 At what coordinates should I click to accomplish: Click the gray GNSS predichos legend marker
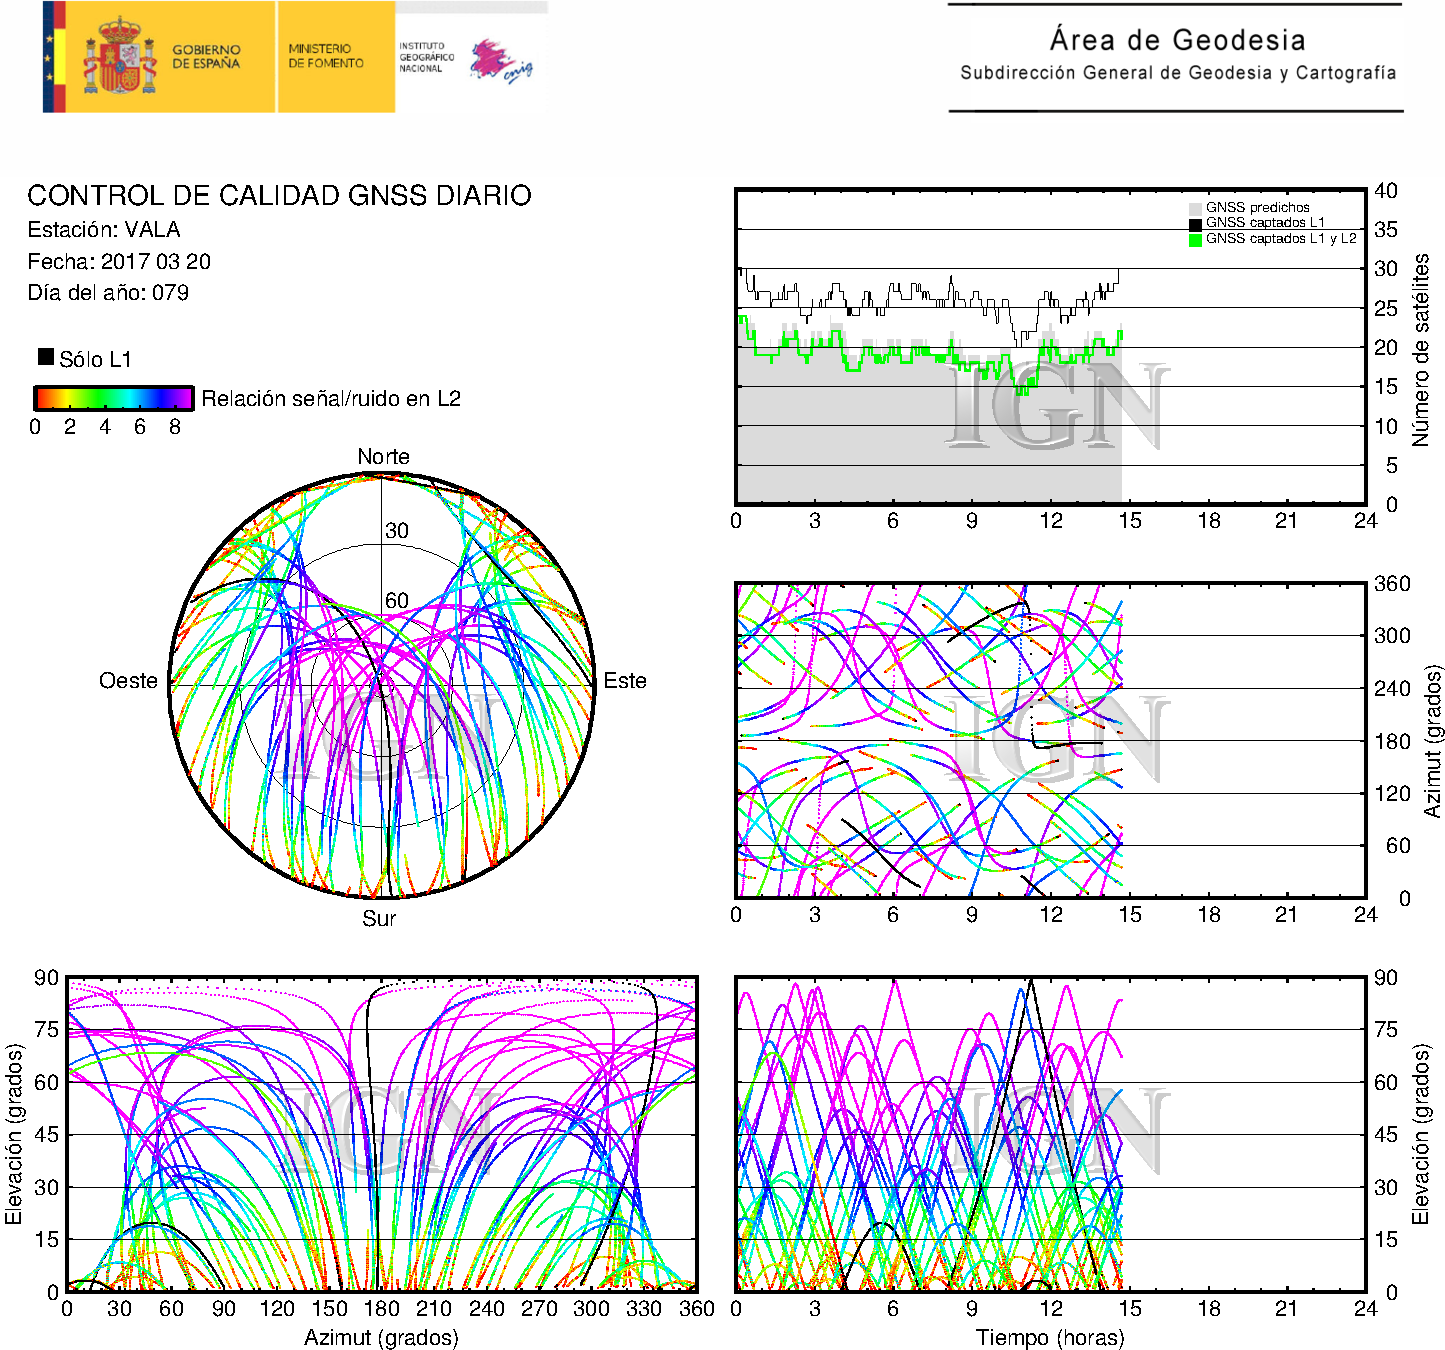coord(1195,208)
